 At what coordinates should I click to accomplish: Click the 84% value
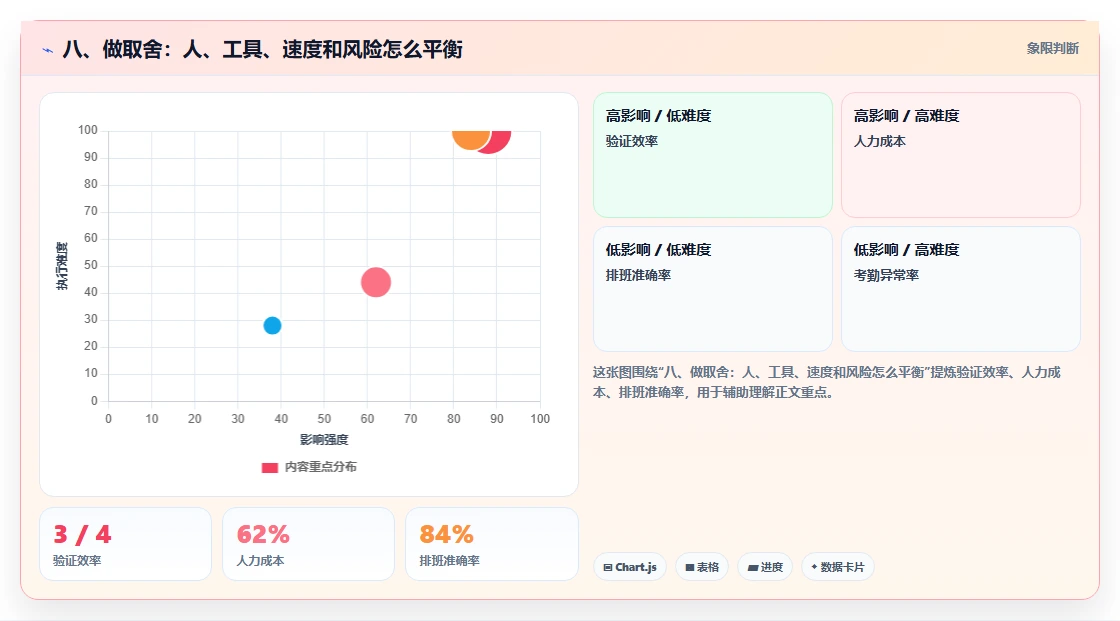click(446, 535)
